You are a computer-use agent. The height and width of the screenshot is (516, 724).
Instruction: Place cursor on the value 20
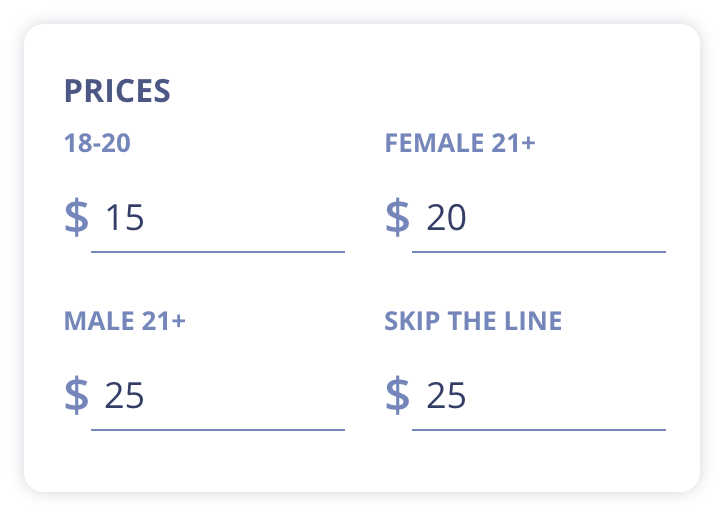(x=446, y=218)
